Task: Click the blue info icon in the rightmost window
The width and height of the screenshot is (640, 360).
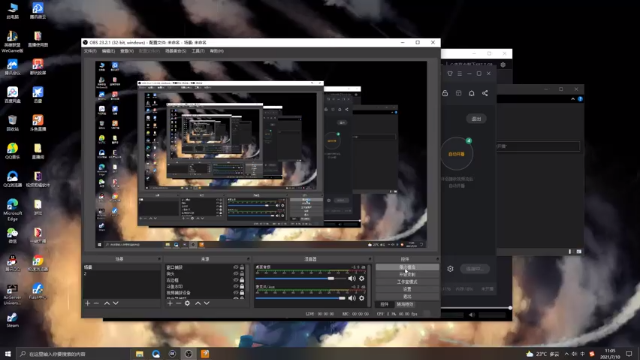Action: click(580, 99)
